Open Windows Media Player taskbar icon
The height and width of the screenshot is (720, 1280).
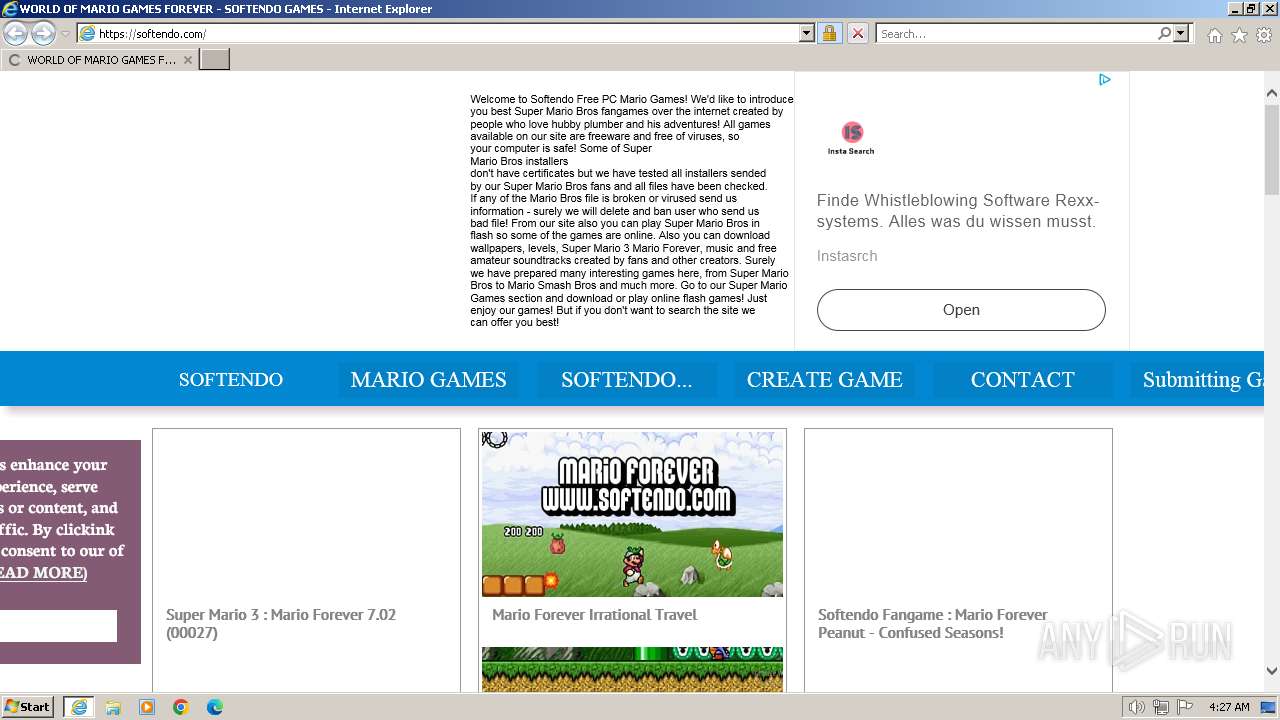click(147, 707)
